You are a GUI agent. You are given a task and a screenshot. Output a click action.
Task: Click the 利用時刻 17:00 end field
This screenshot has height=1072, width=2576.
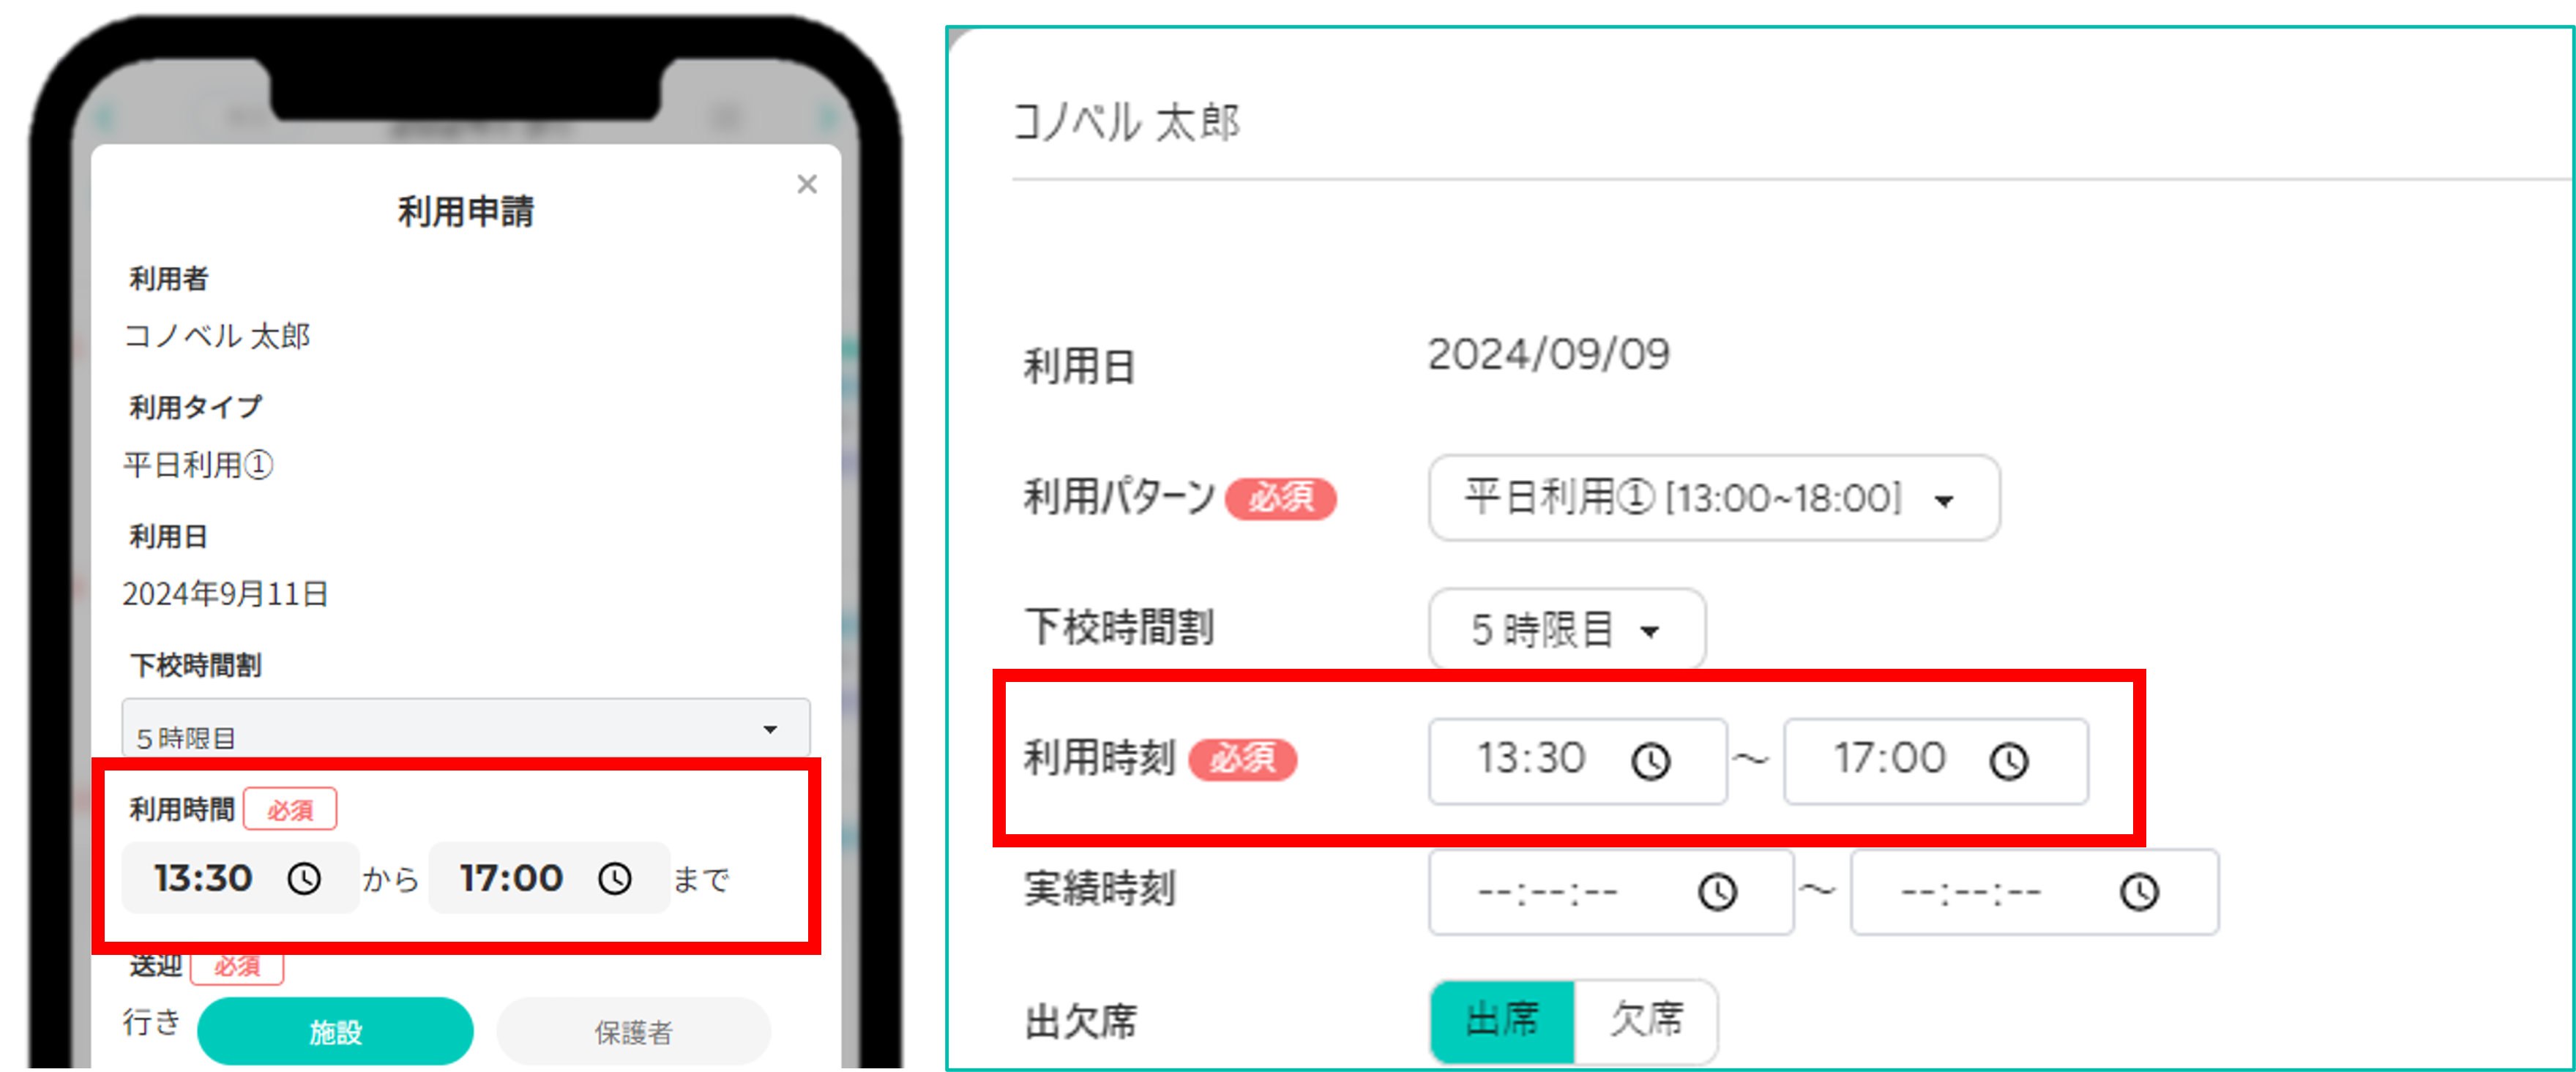pyautogui.click(x=1936, y=761)
